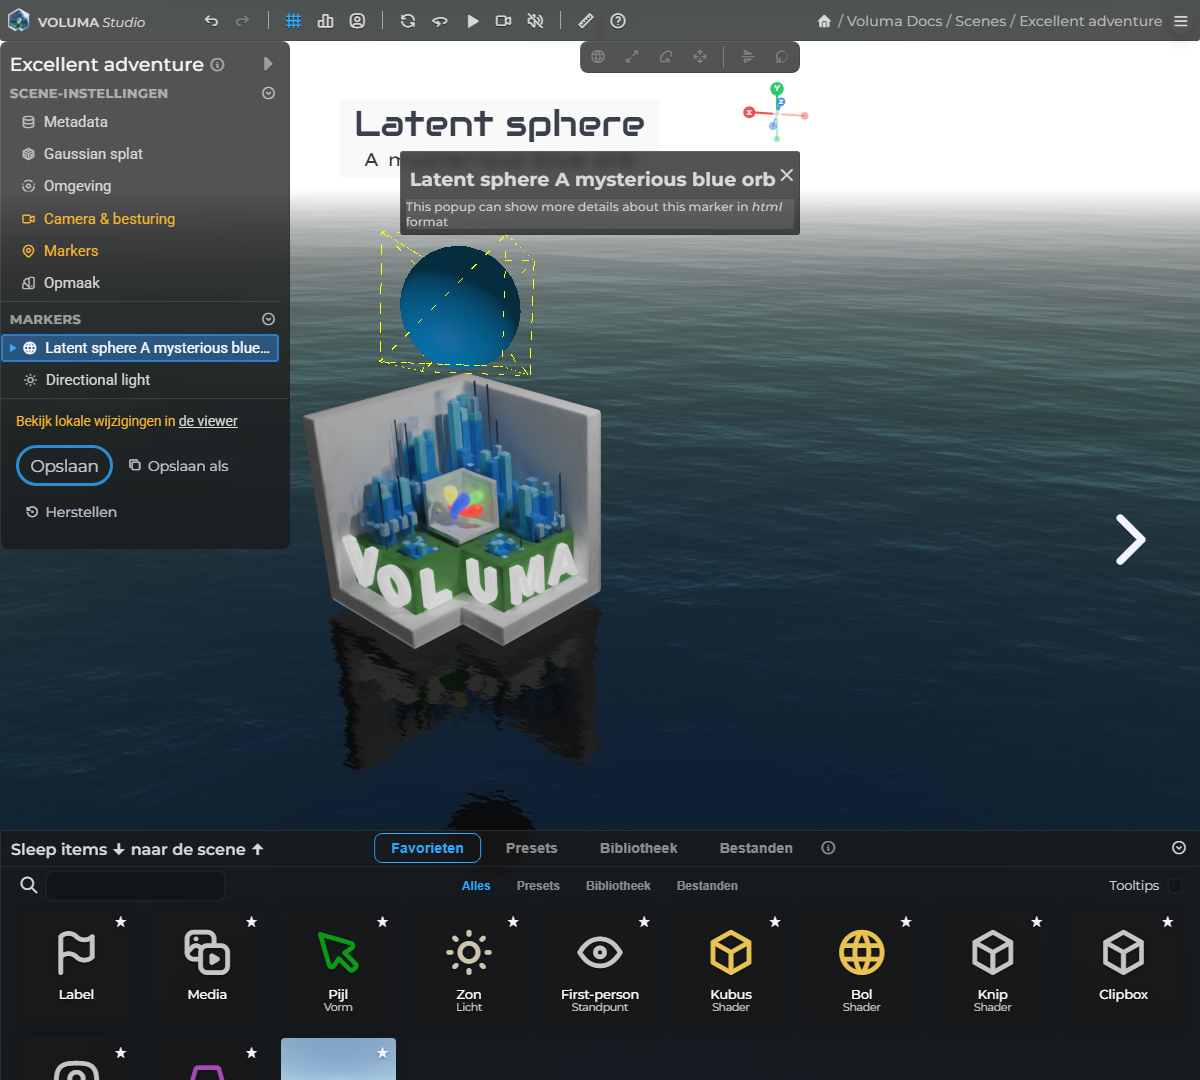This screenshot has height=1080, width=1200.
Task: Select the ruler measure tool
Action: coord(586,21)
